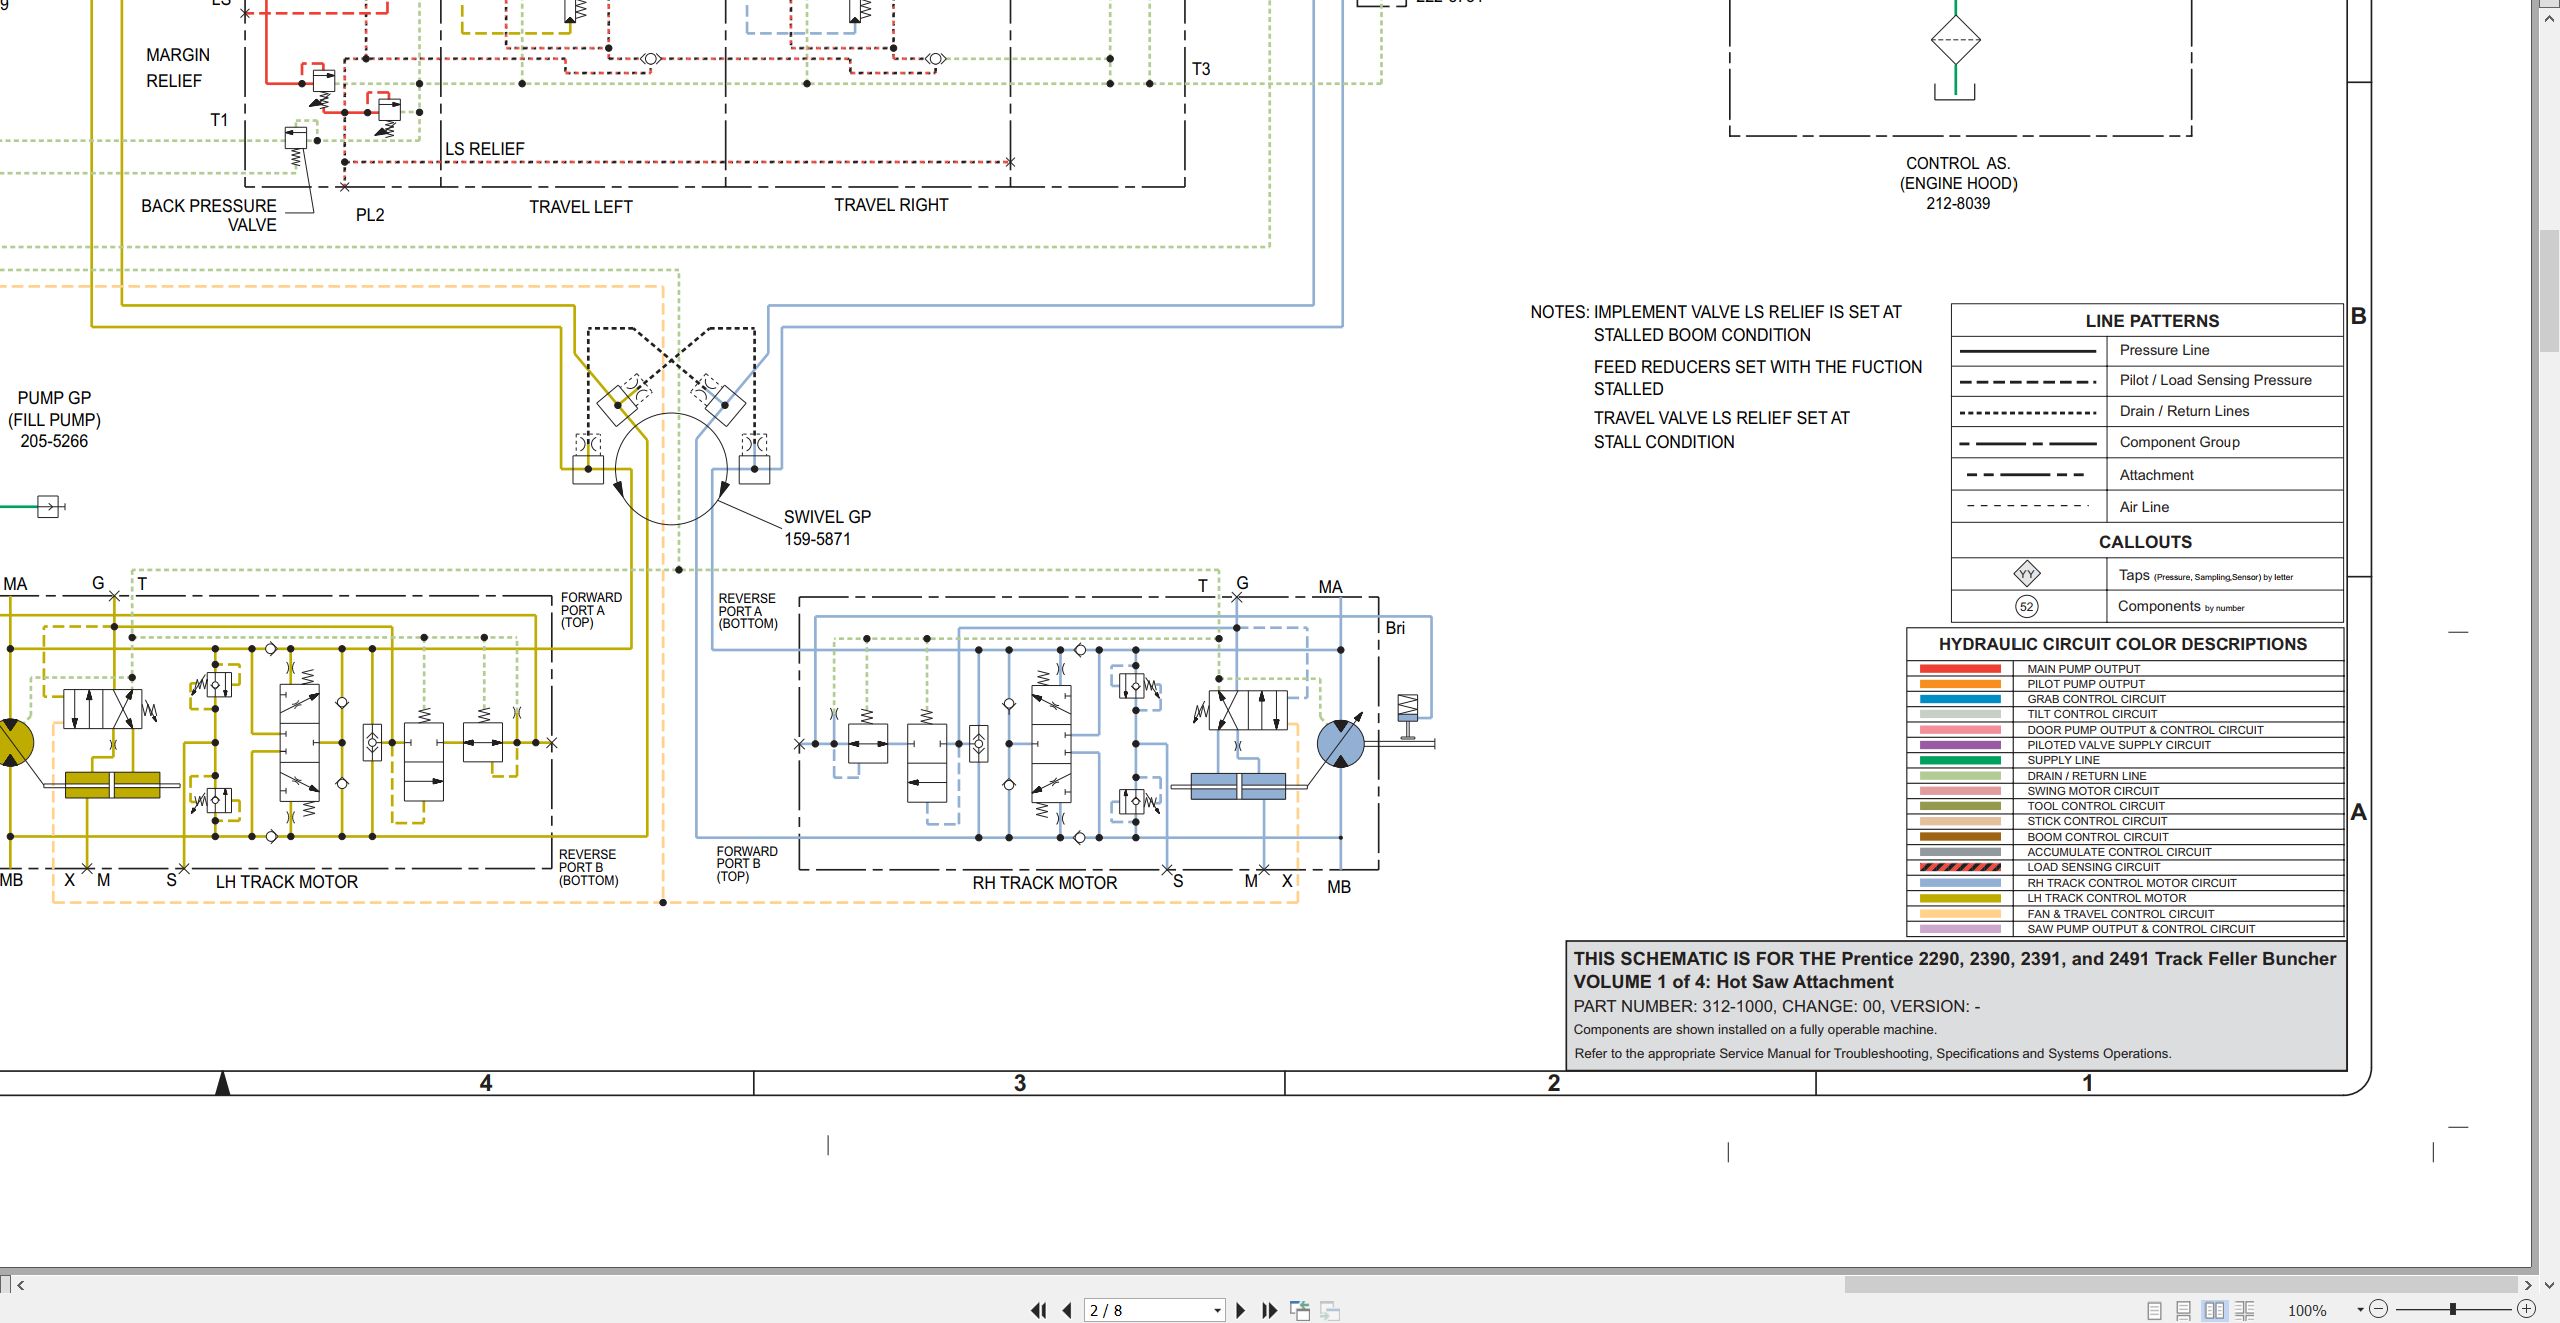Click the horizontal scrollbar thumb
This screenshot has width=2560, height=1323.
click(x=2181, y=1285)
